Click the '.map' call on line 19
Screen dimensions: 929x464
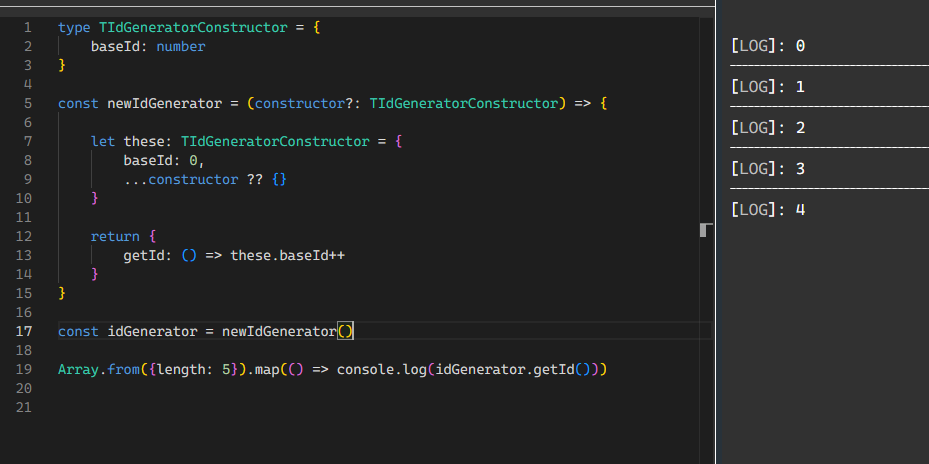point(263,369)
